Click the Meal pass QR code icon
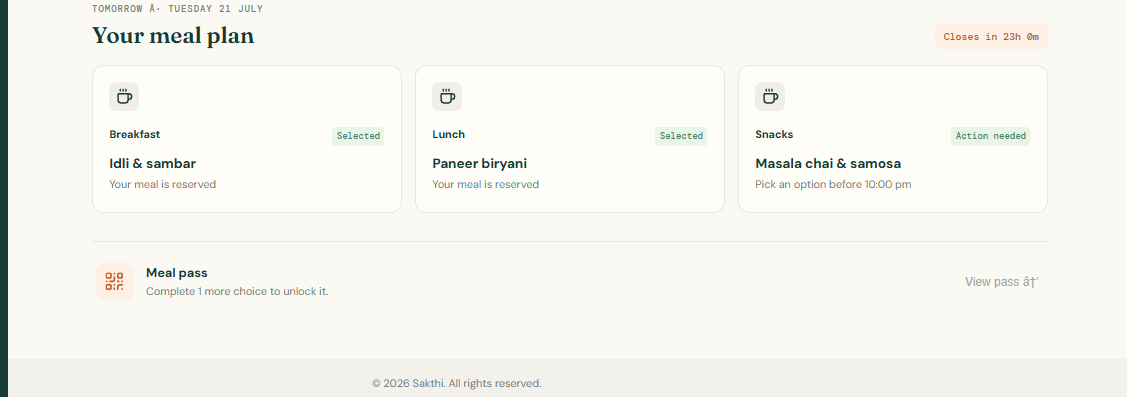This screenshot has height=397, width=1127. 115,281
